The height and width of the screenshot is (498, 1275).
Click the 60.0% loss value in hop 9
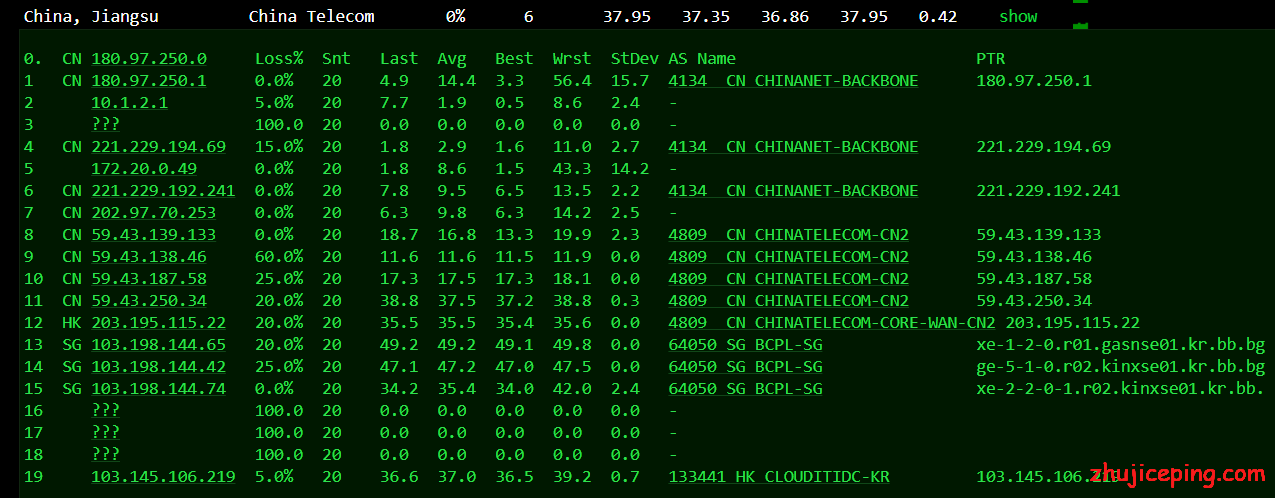pos(274,257)
